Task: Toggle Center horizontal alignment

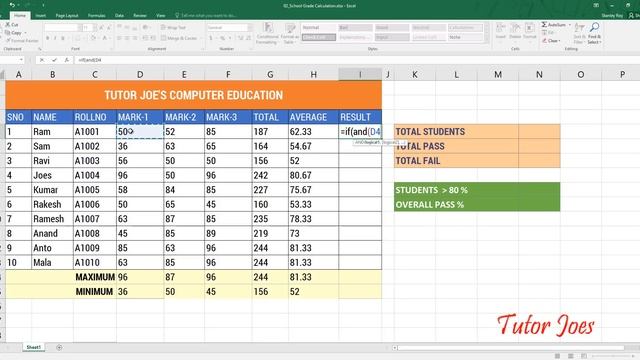Action: click(x=127, y=38)
